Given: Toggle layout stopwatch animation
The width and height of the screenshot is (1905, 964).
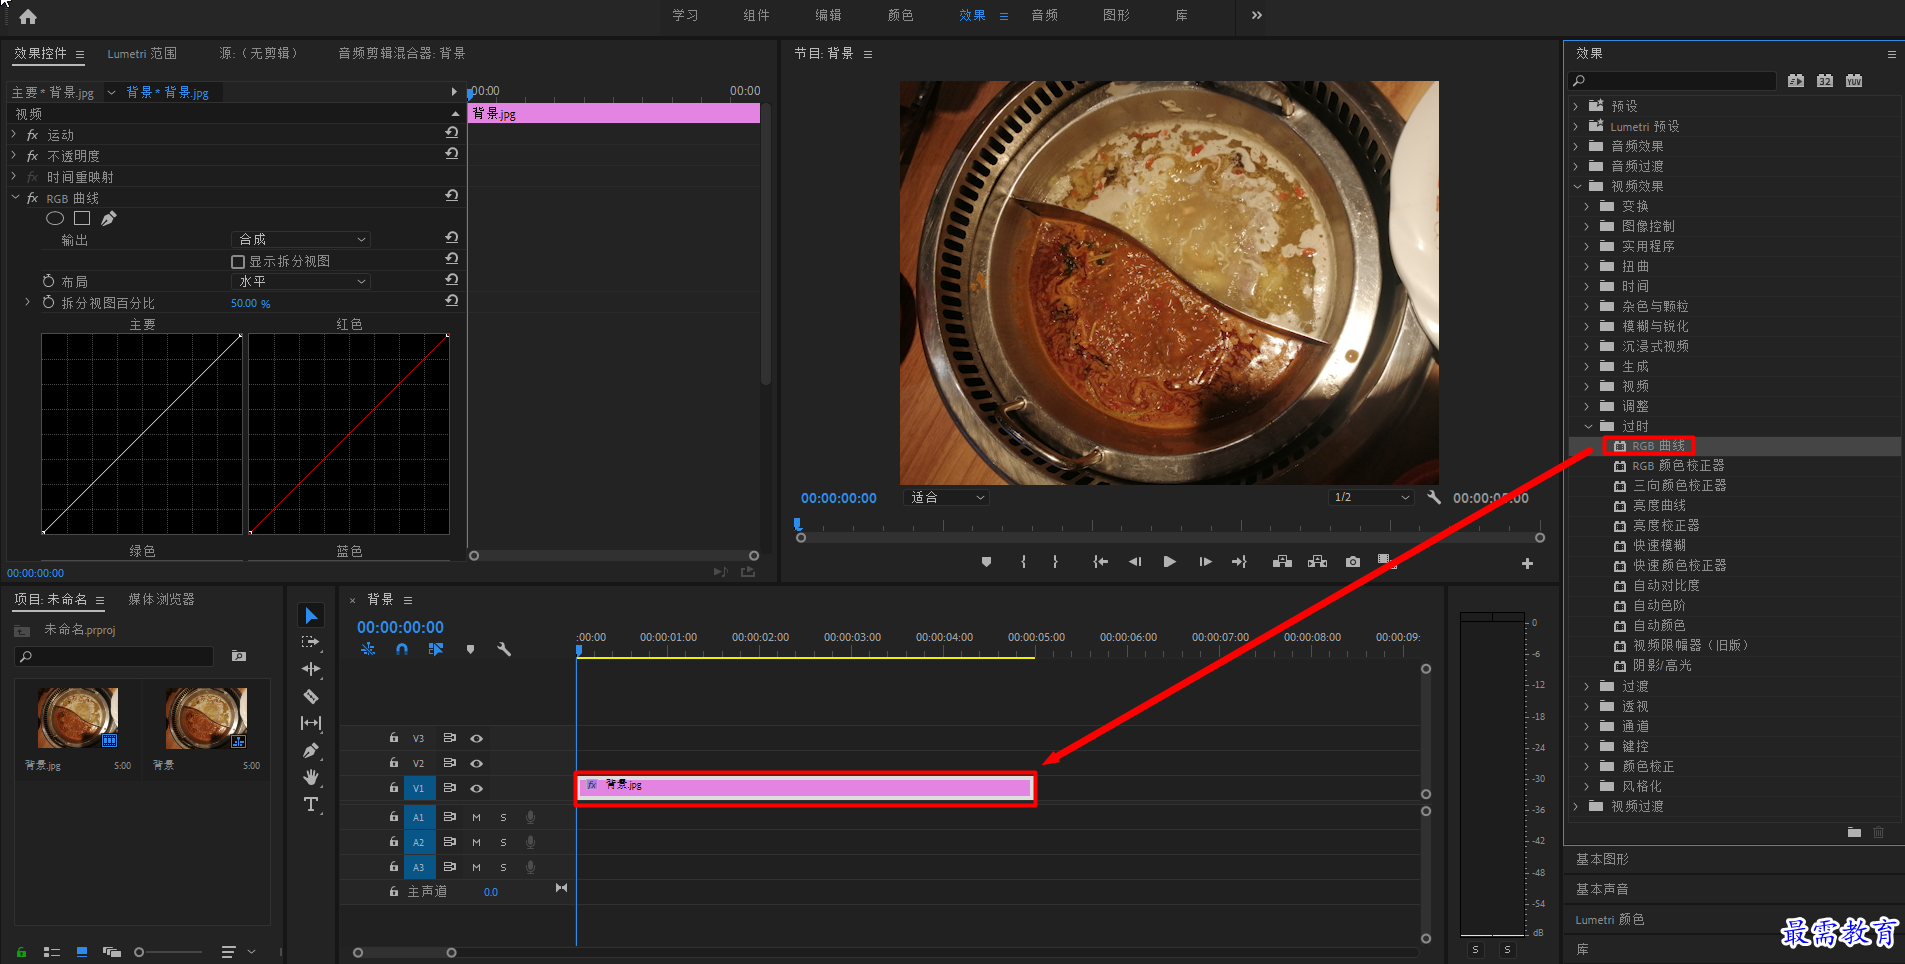Looking at the screenshot, I should pyautogui.click(x=48, y=281).
